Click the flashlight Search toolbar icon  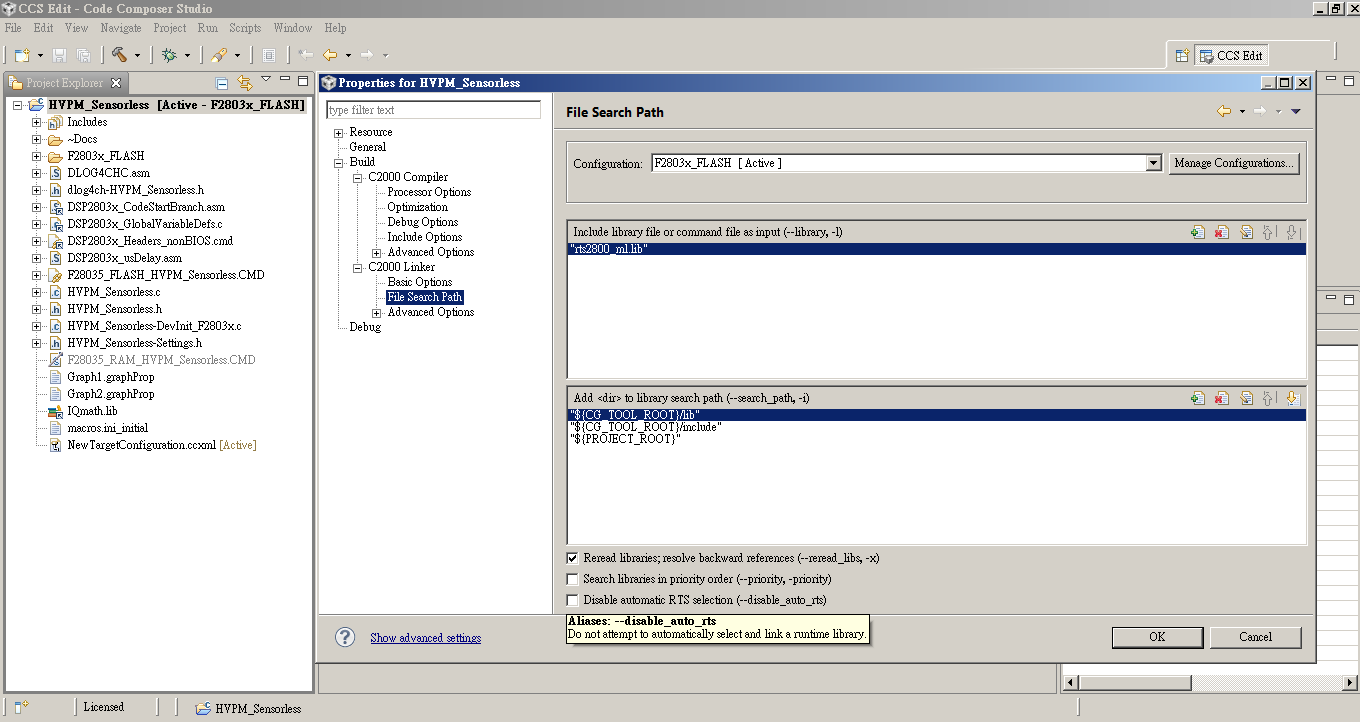[x=219, y=55]
